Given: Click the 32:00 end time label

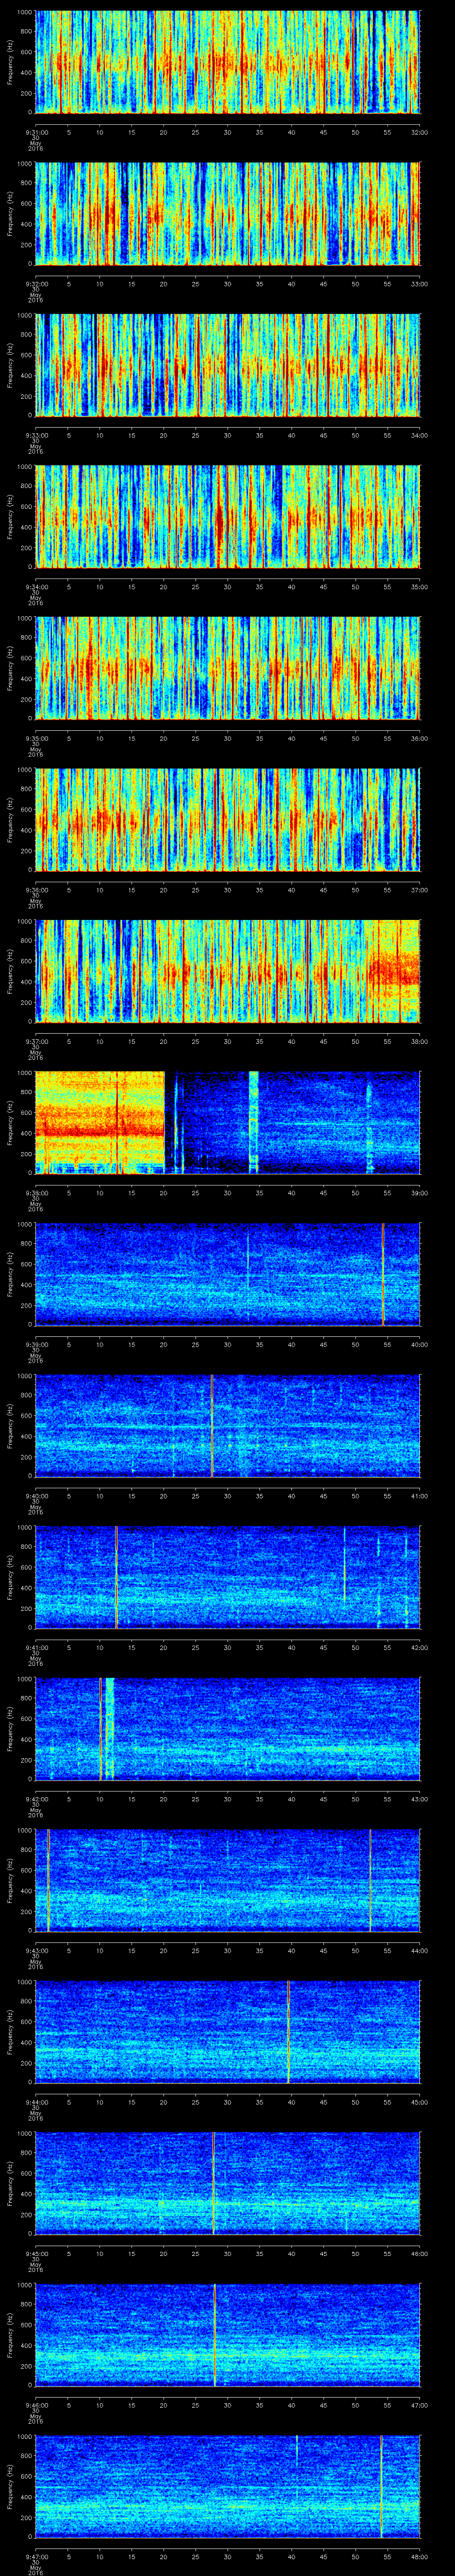Looking at the screenshot, I should point(419,131).
